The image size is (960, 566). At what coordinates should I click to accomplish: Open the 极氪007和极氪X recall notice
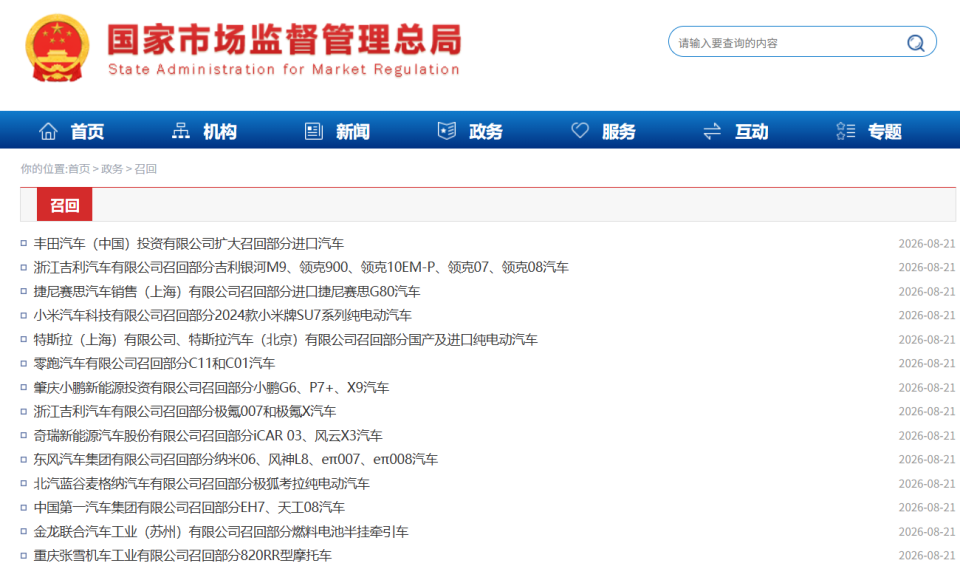click(x=185, y=412)
